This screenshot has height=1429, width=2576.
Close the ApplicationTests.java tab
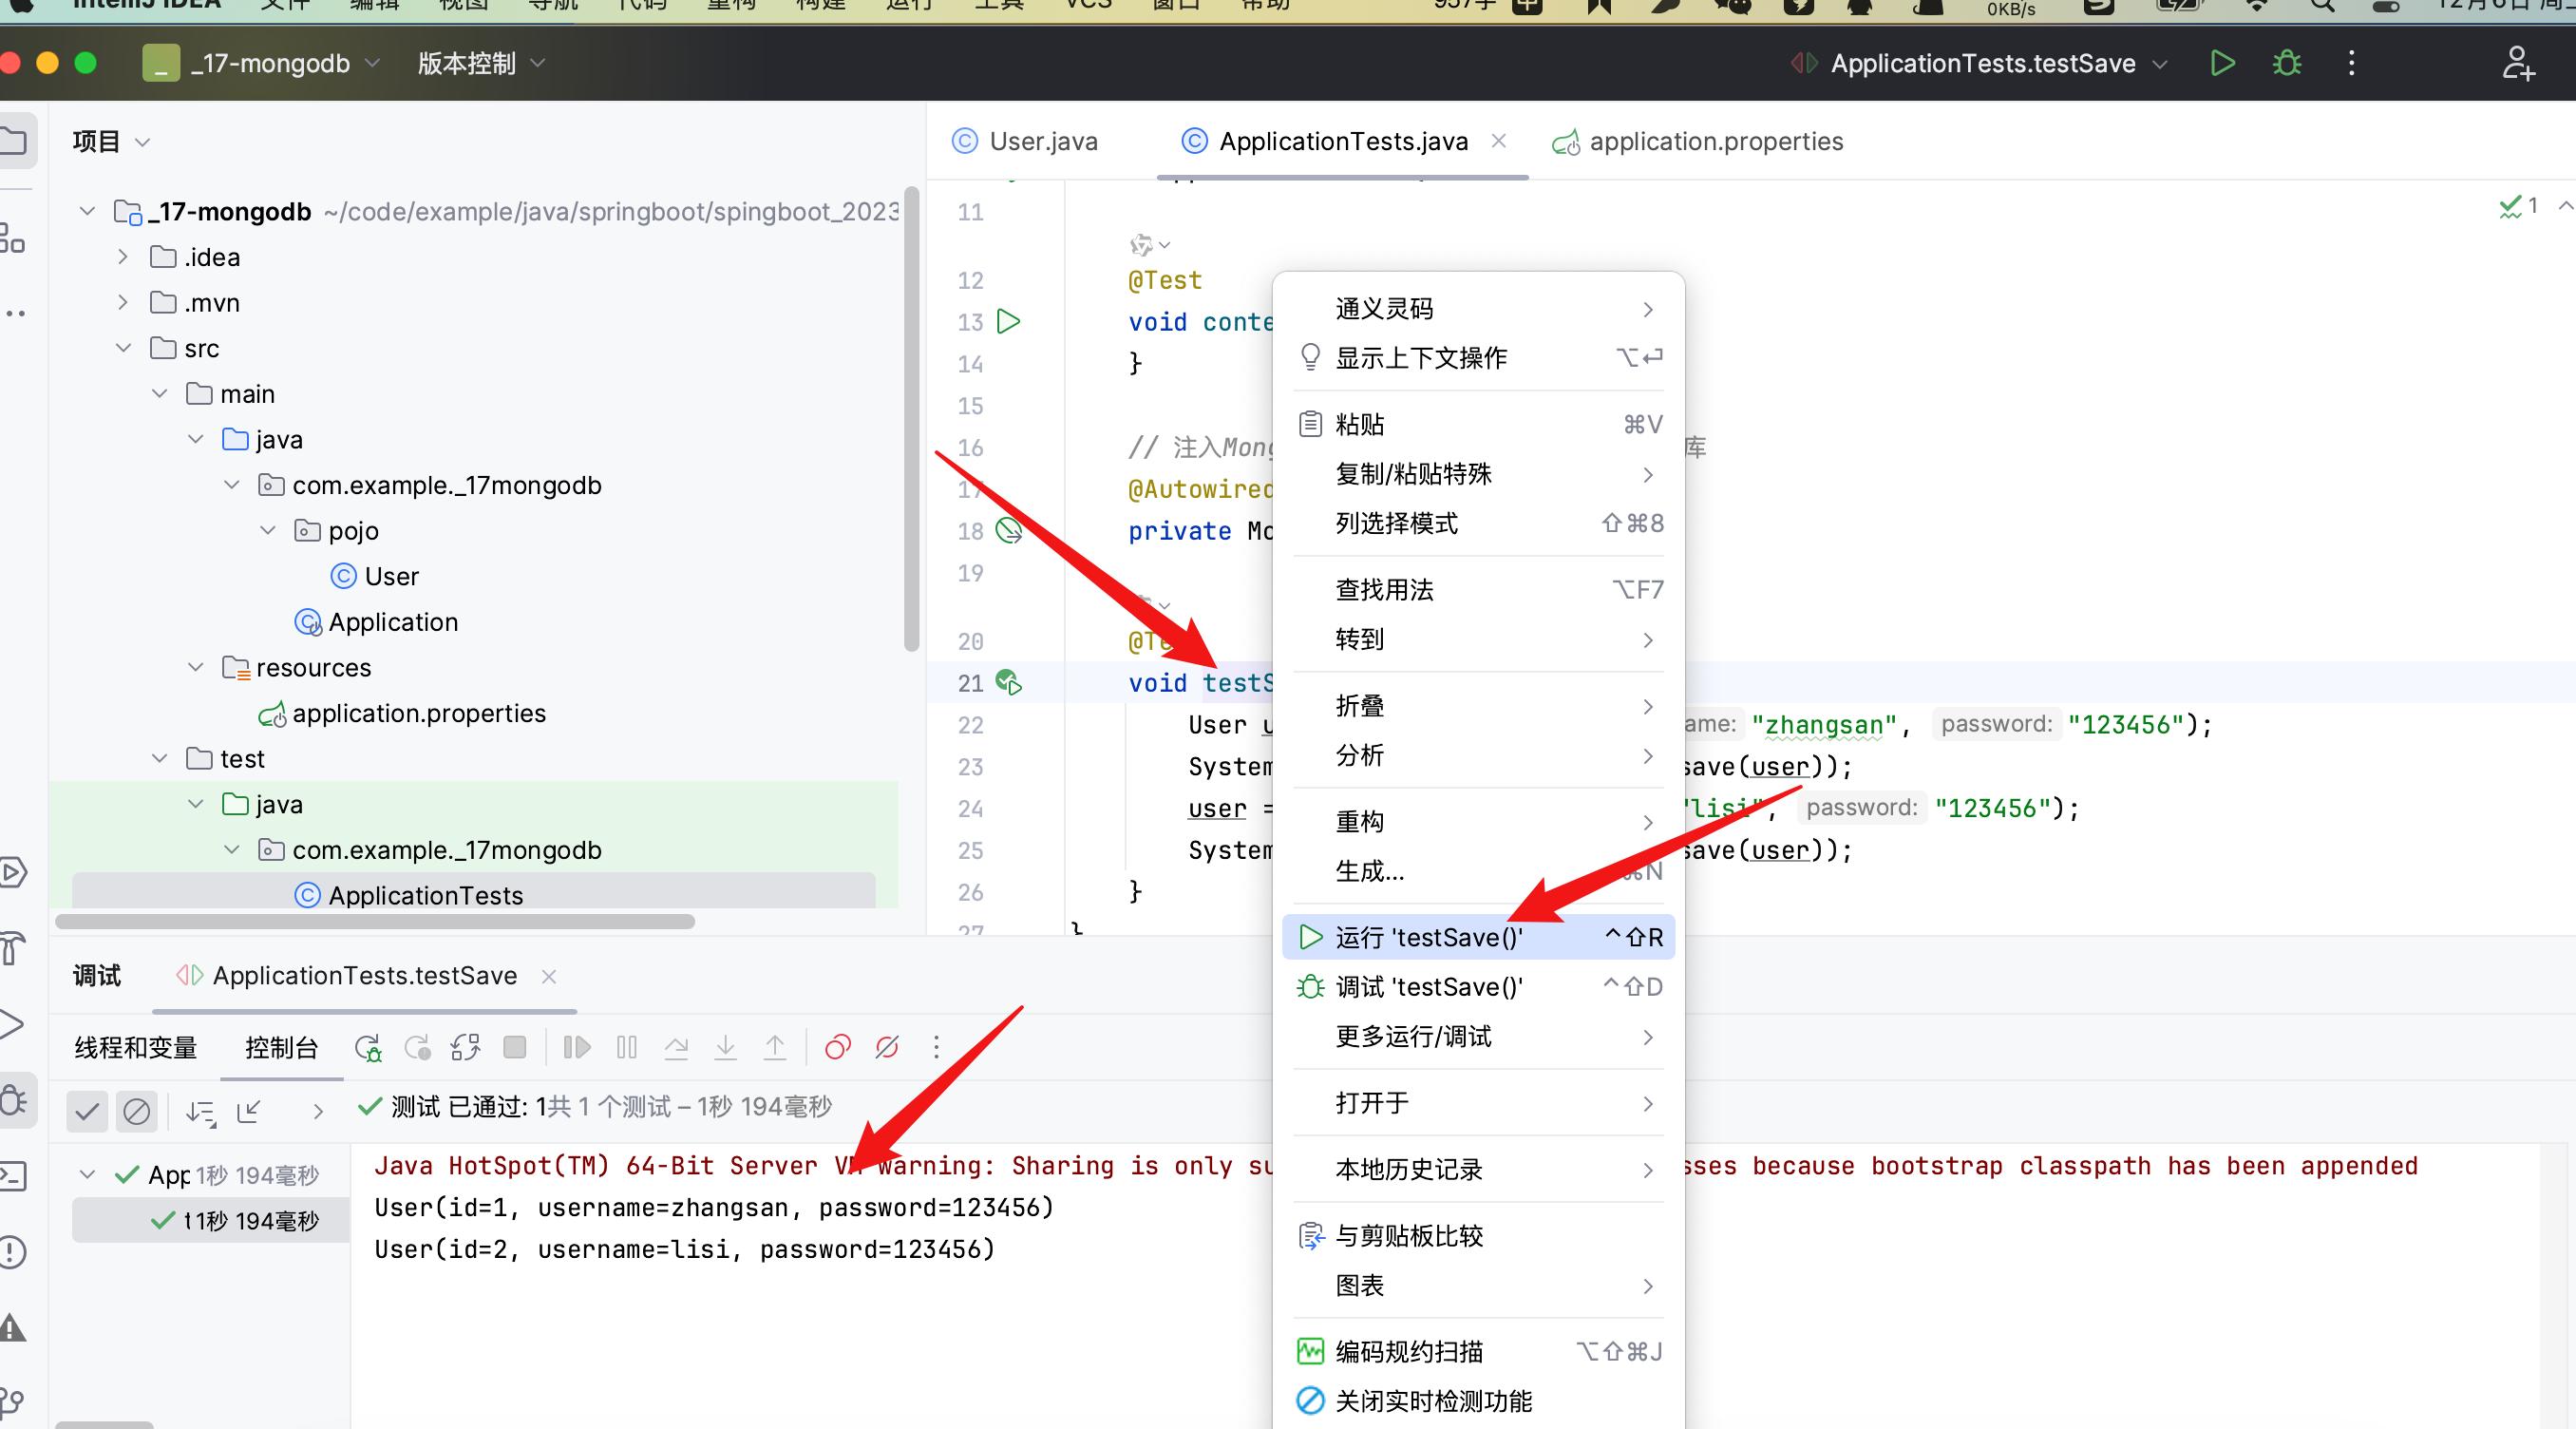[1498, 141]
